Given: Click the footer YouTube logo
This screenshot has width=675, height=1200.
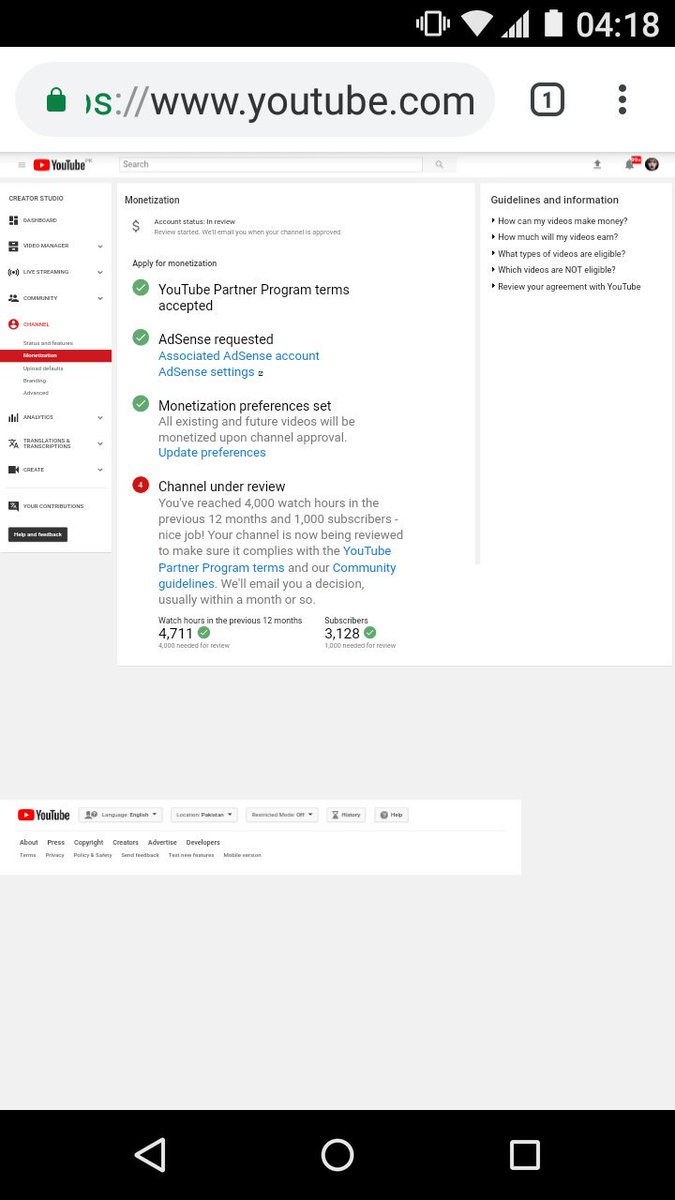Looking at the screenshot, I should click(44, 815).
